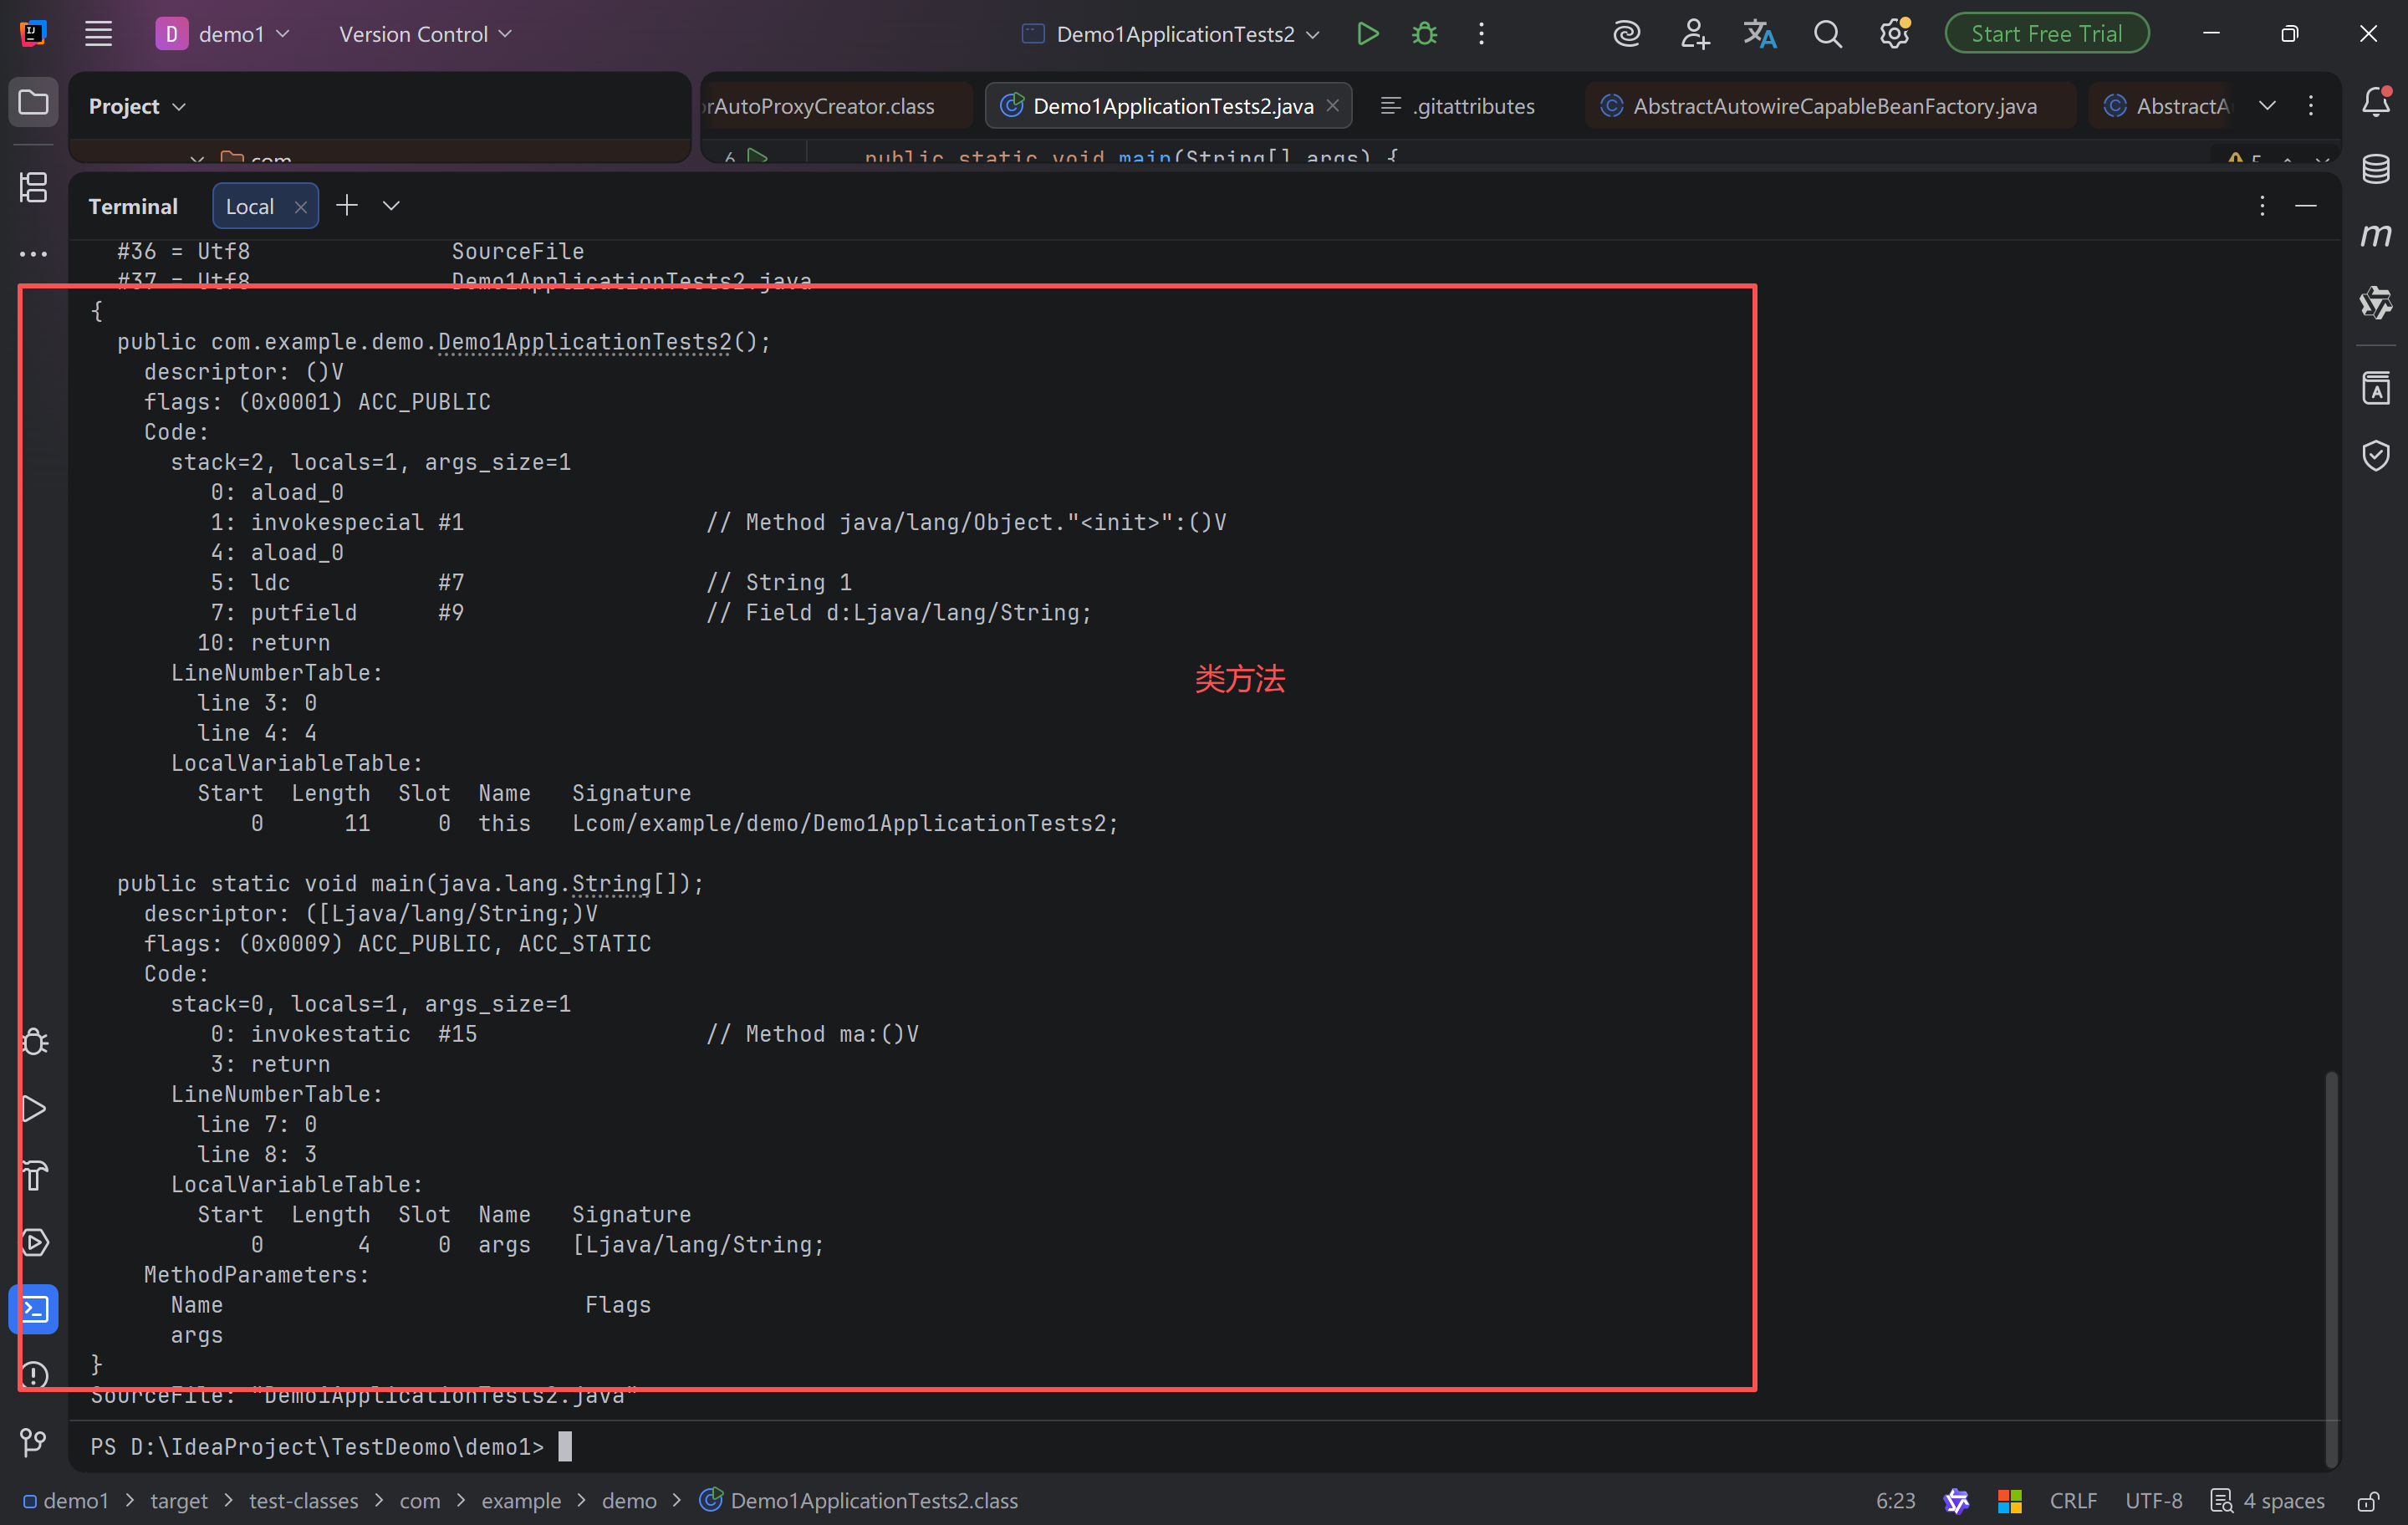Screen dimensions: 2408x1525
Task: Open the Git tool window
Action: click(x=33, y=1441)
